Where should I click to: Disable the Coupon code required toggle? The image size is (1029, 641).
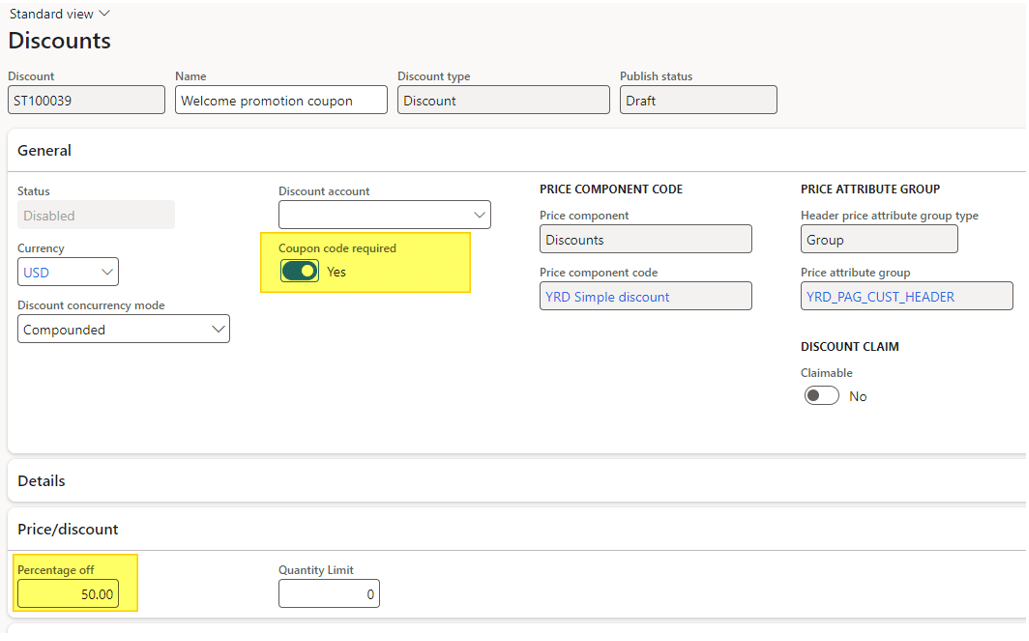tap(298, 271)
